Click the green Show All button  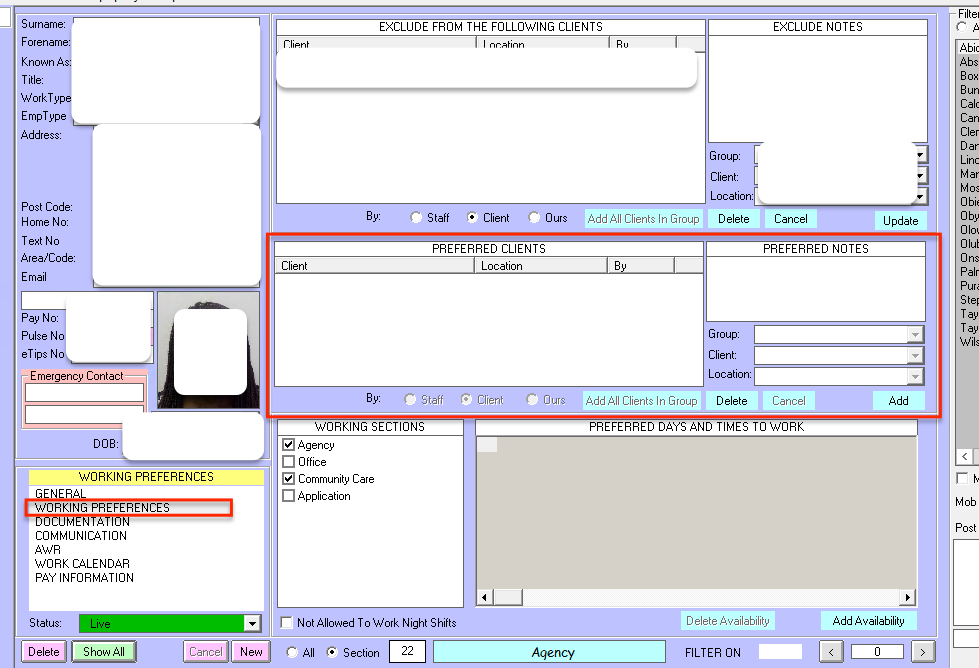click(104, 652)
